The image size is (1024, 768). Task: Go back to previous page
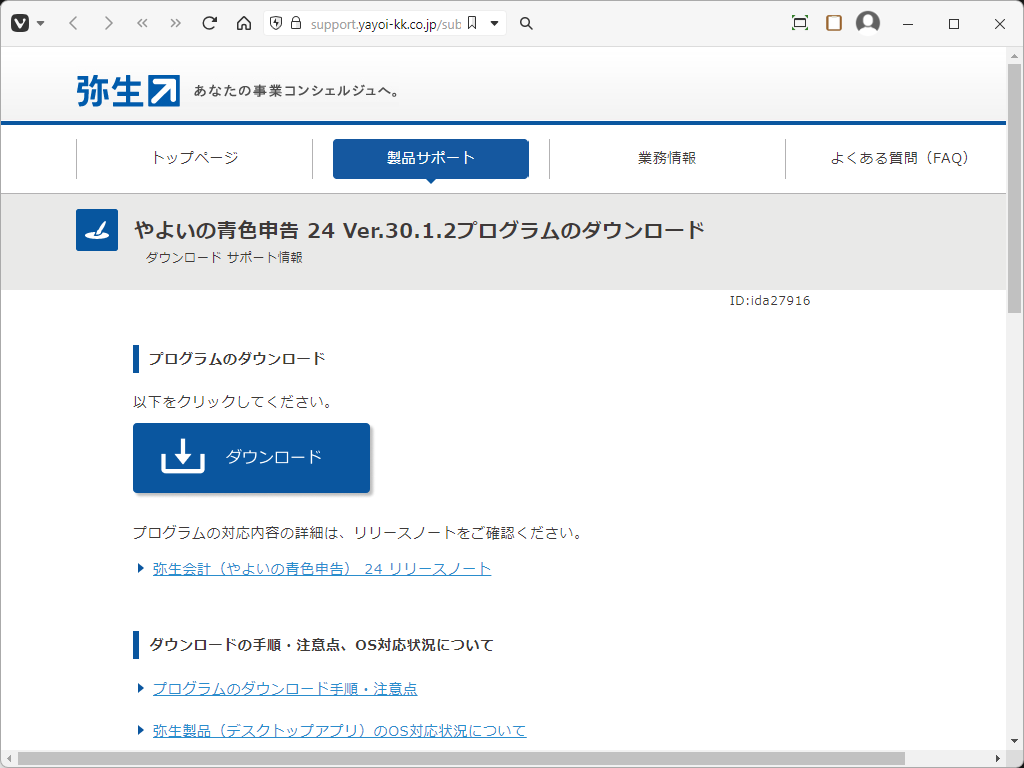pos(73,24)
